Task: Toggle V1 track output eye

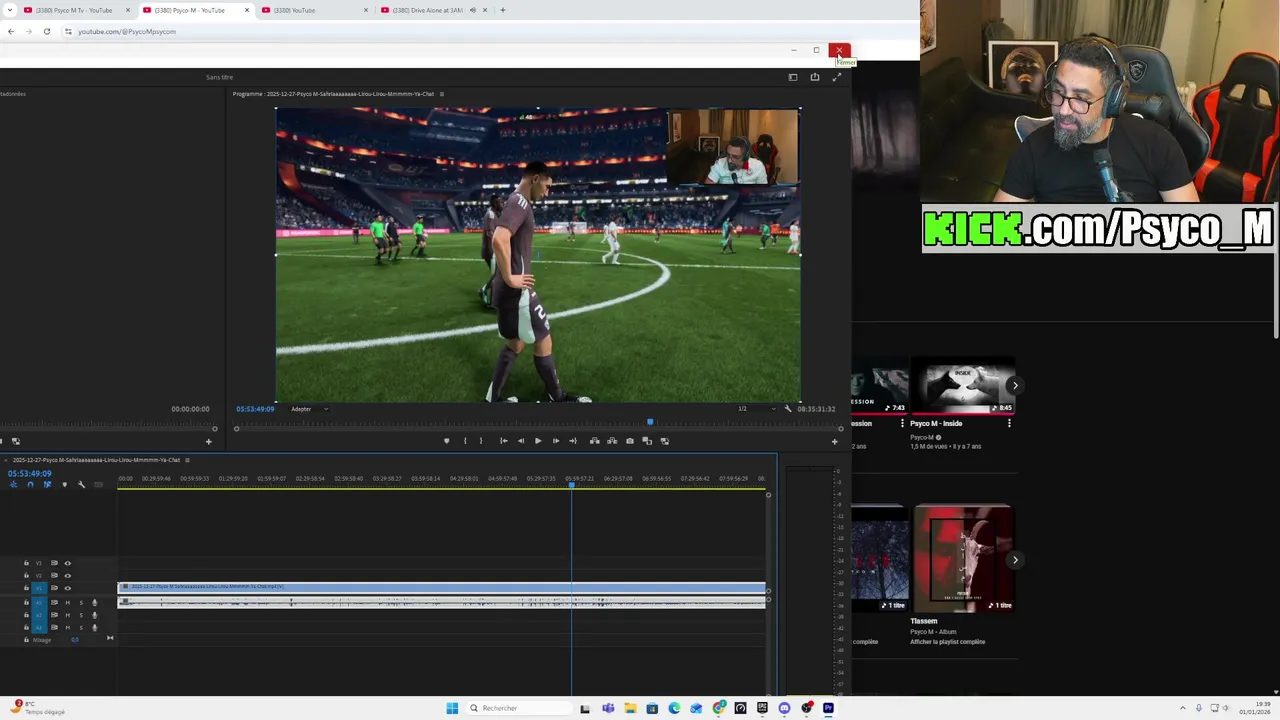Action: [68, 588]
